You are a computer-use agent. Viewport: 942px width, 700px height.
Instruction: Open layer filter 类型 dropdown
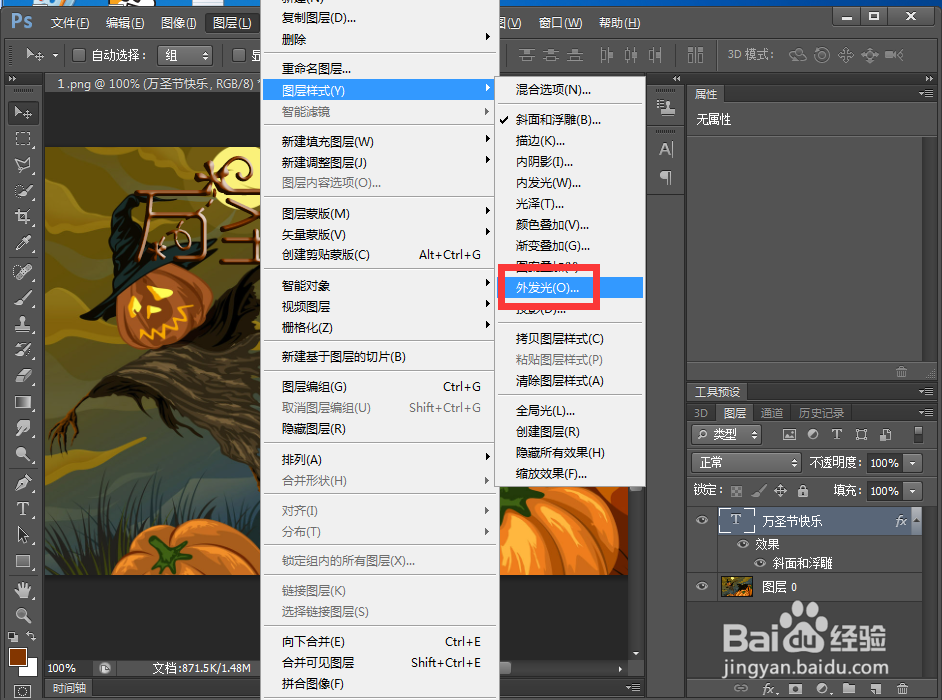pyautogui.click(x=726, y=434)
